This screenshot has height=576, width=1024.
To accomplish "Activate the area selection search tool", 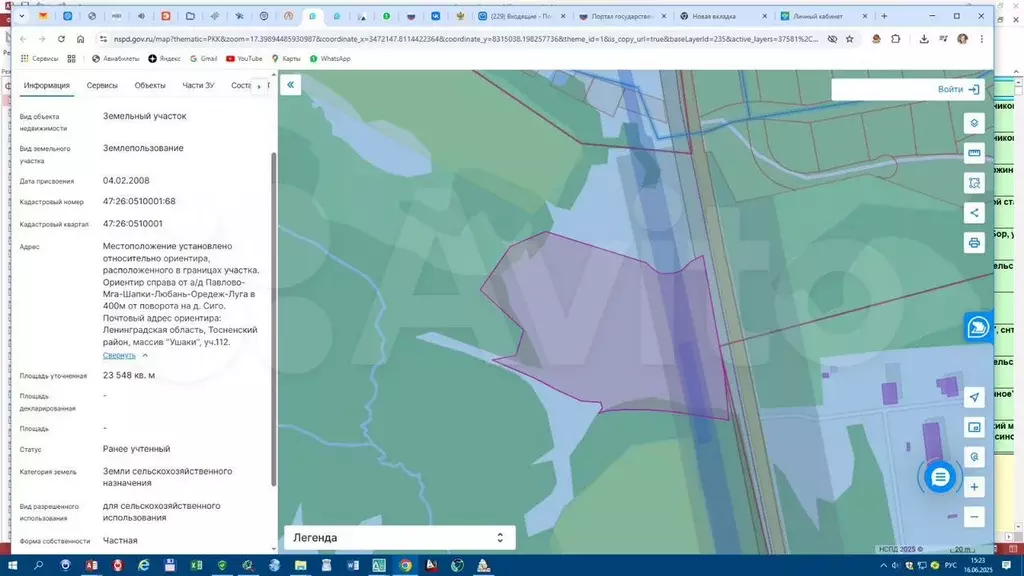I will click(x=974, y=184).
